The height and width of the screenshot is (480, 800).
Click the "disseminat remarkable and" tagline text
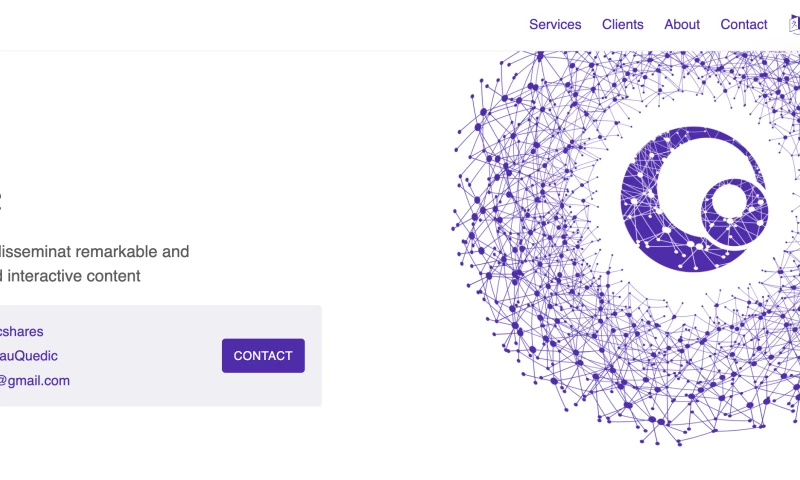point(95,252)
